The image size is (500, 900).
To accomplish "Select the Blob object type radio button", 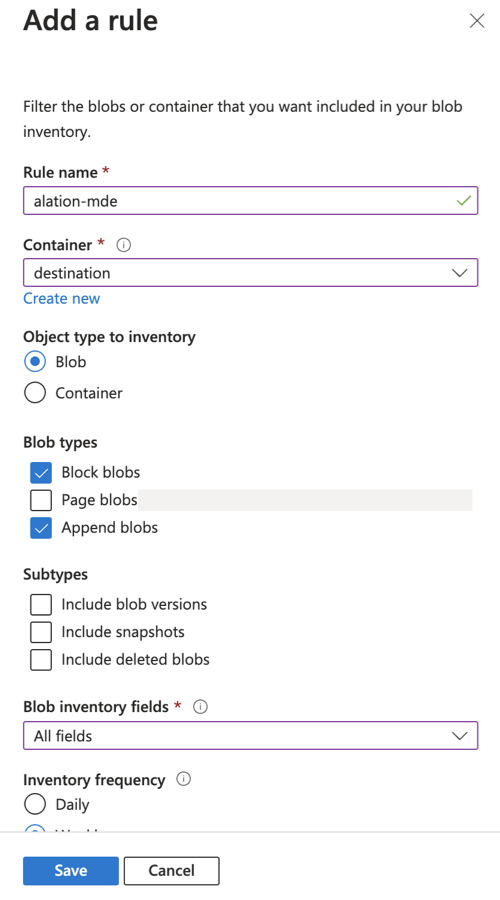I will pos(35,362).
